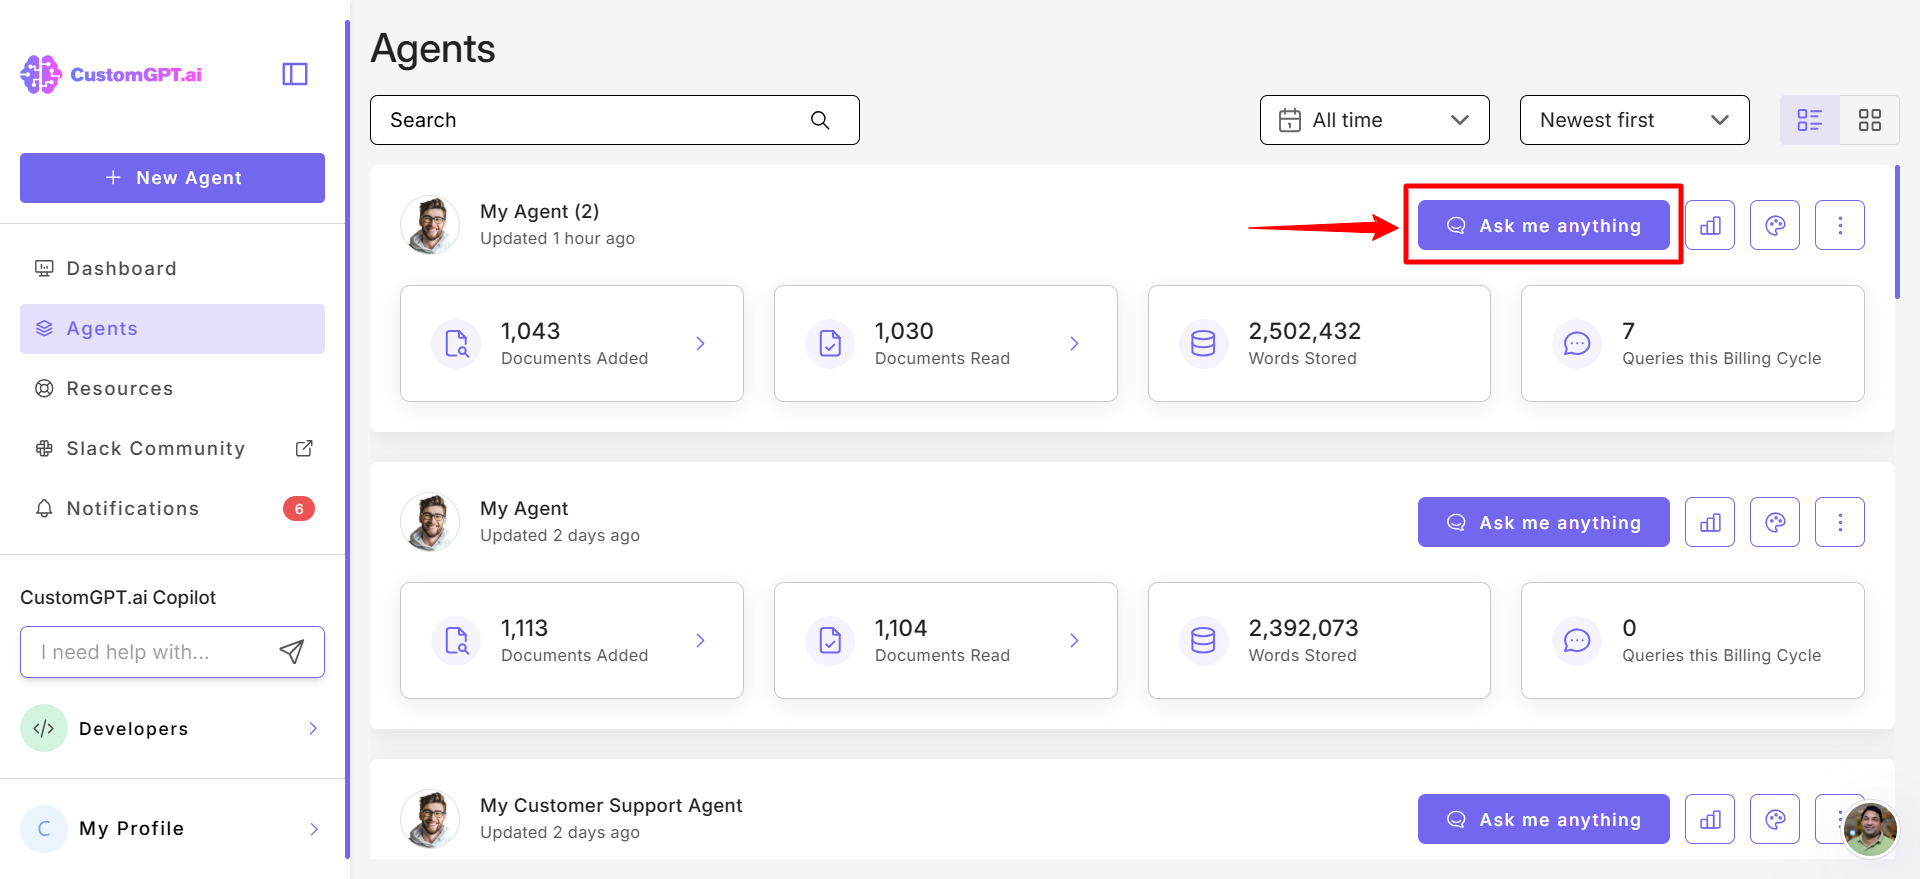Switch to list view

1810,120
